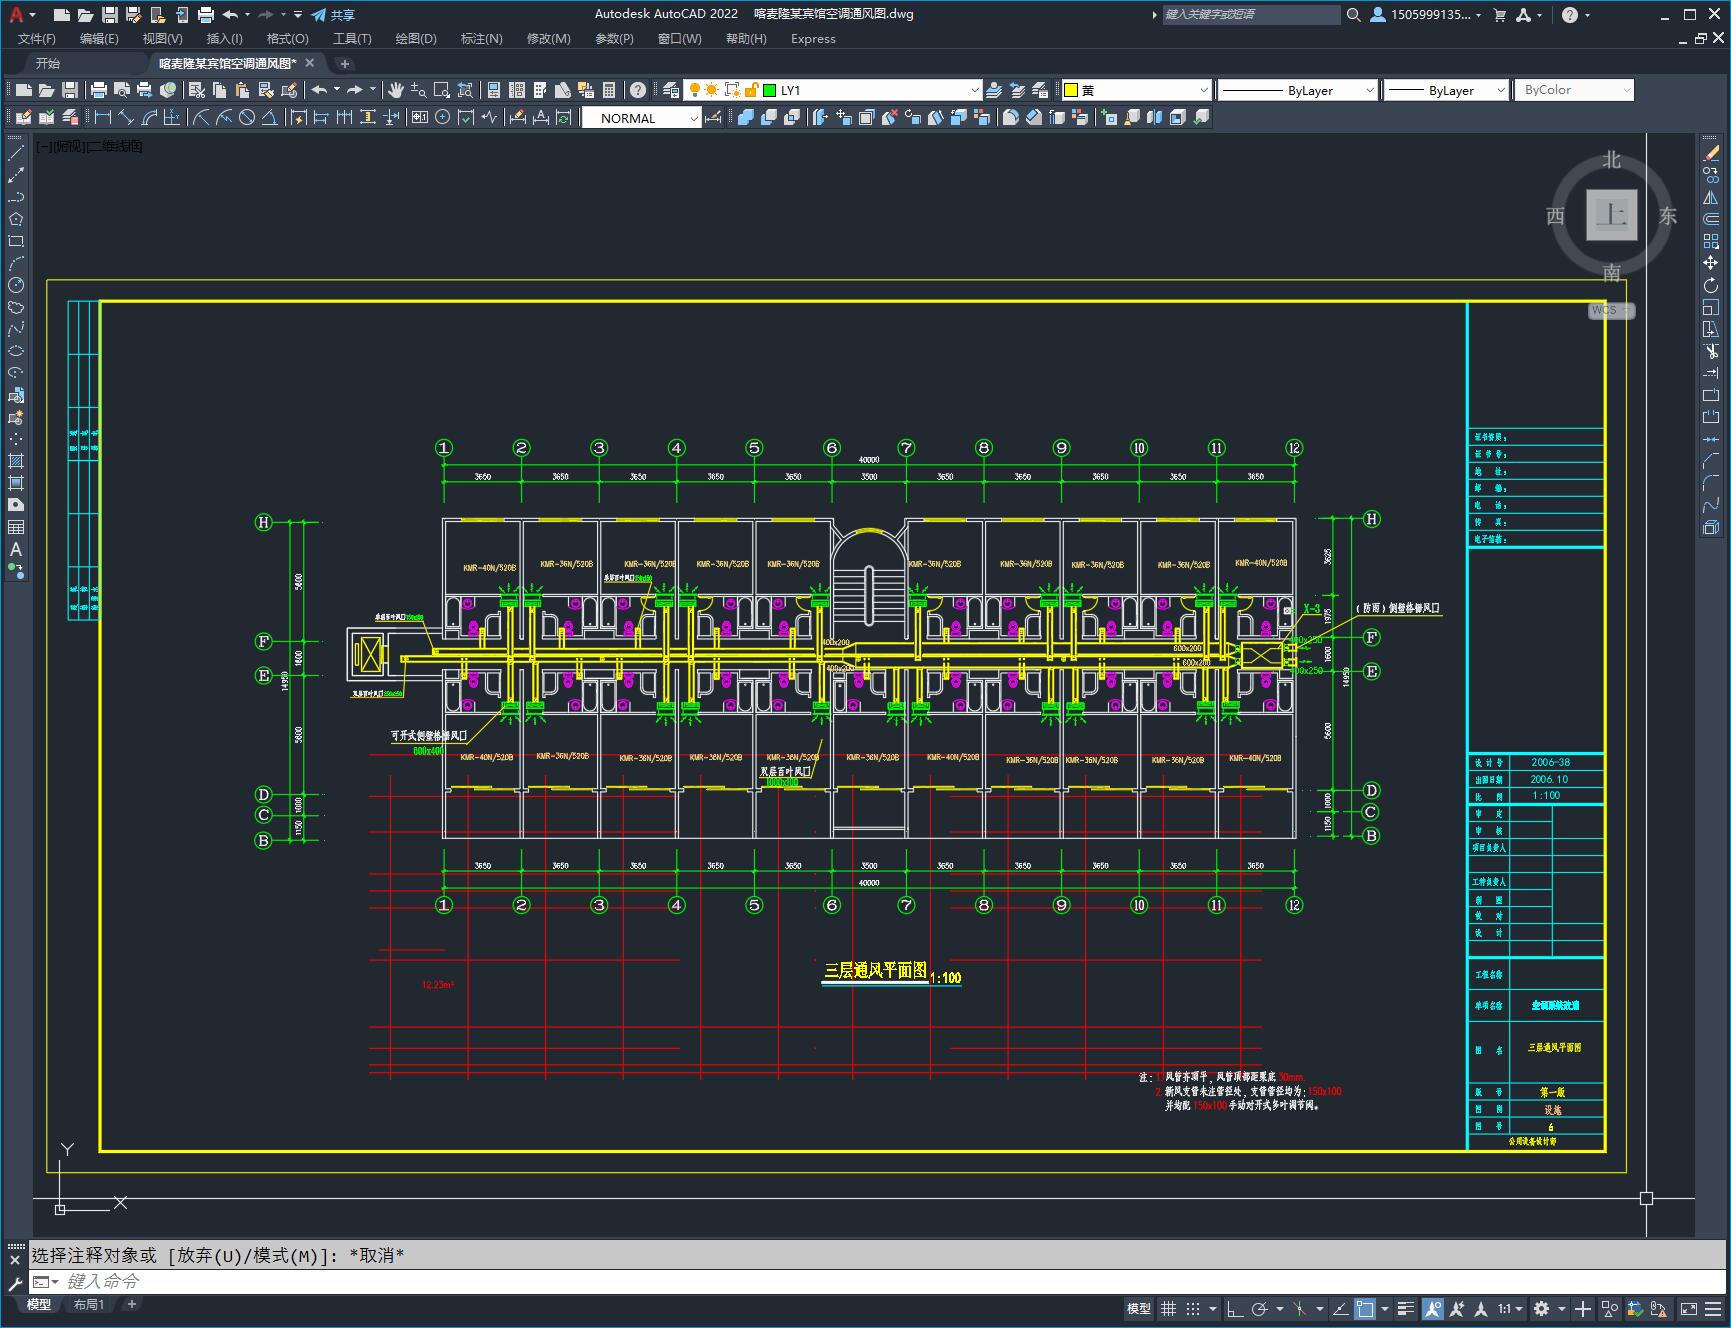Screen dimensions: 1731x1328
Task: Click the Diameter dimension tool
Action: [x=247, y=118]
